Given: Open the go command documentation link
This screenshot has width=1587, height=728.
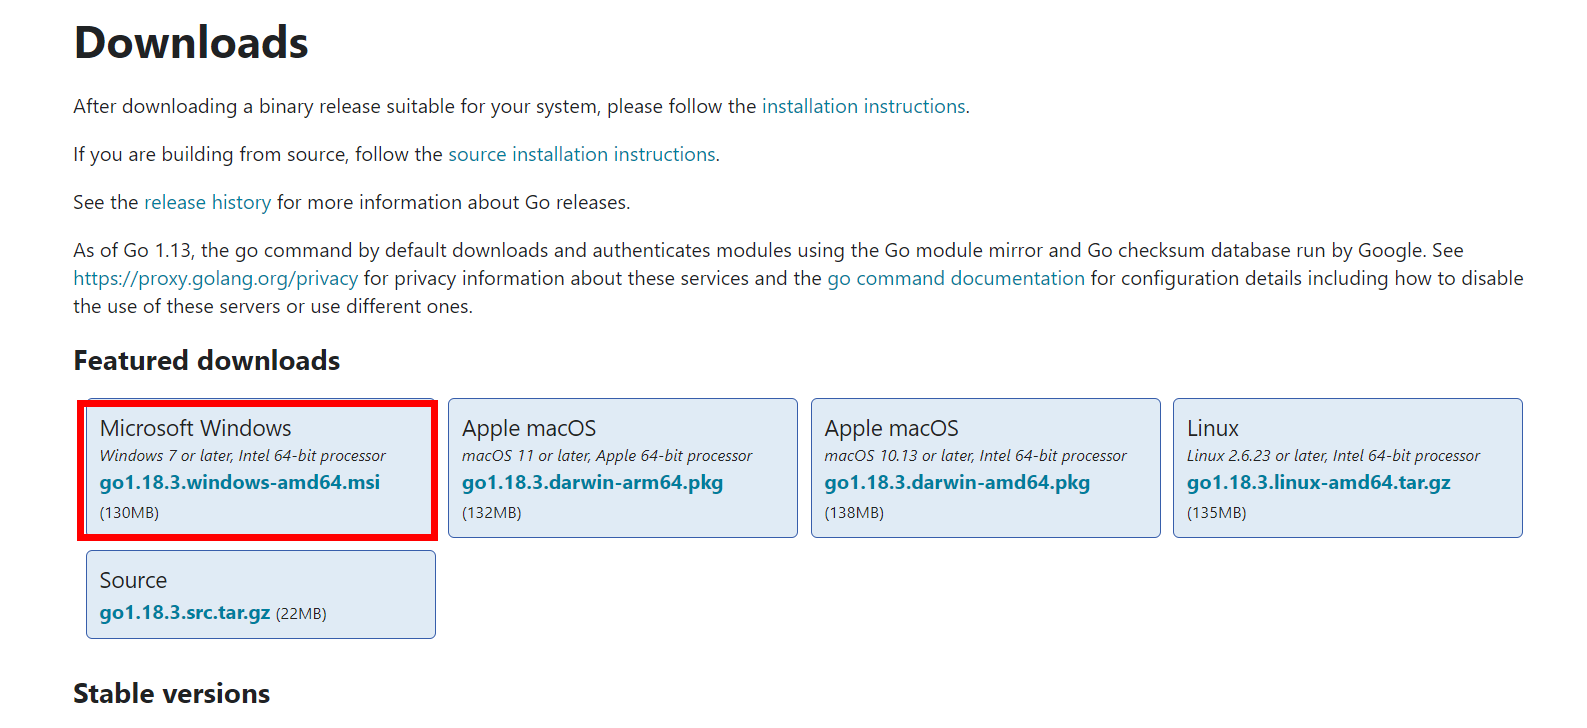Looking at the screenshot, I should coord(955,279).
